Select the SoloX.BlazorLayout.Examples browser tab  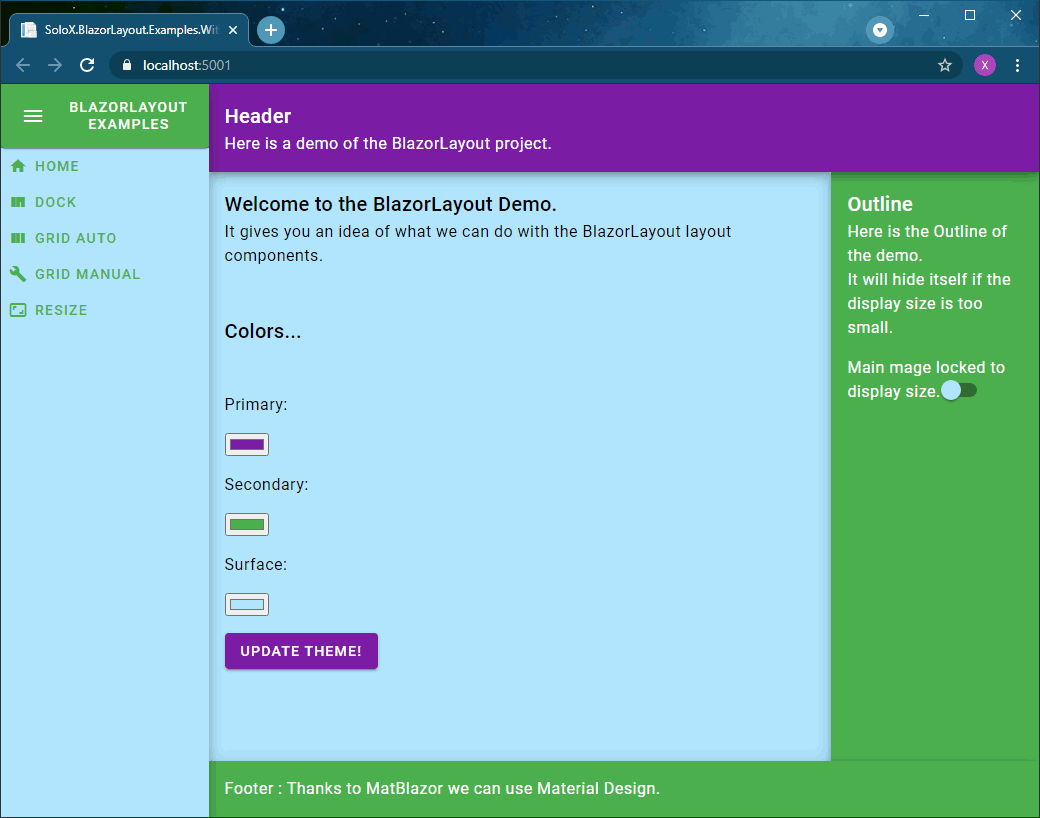129,30
